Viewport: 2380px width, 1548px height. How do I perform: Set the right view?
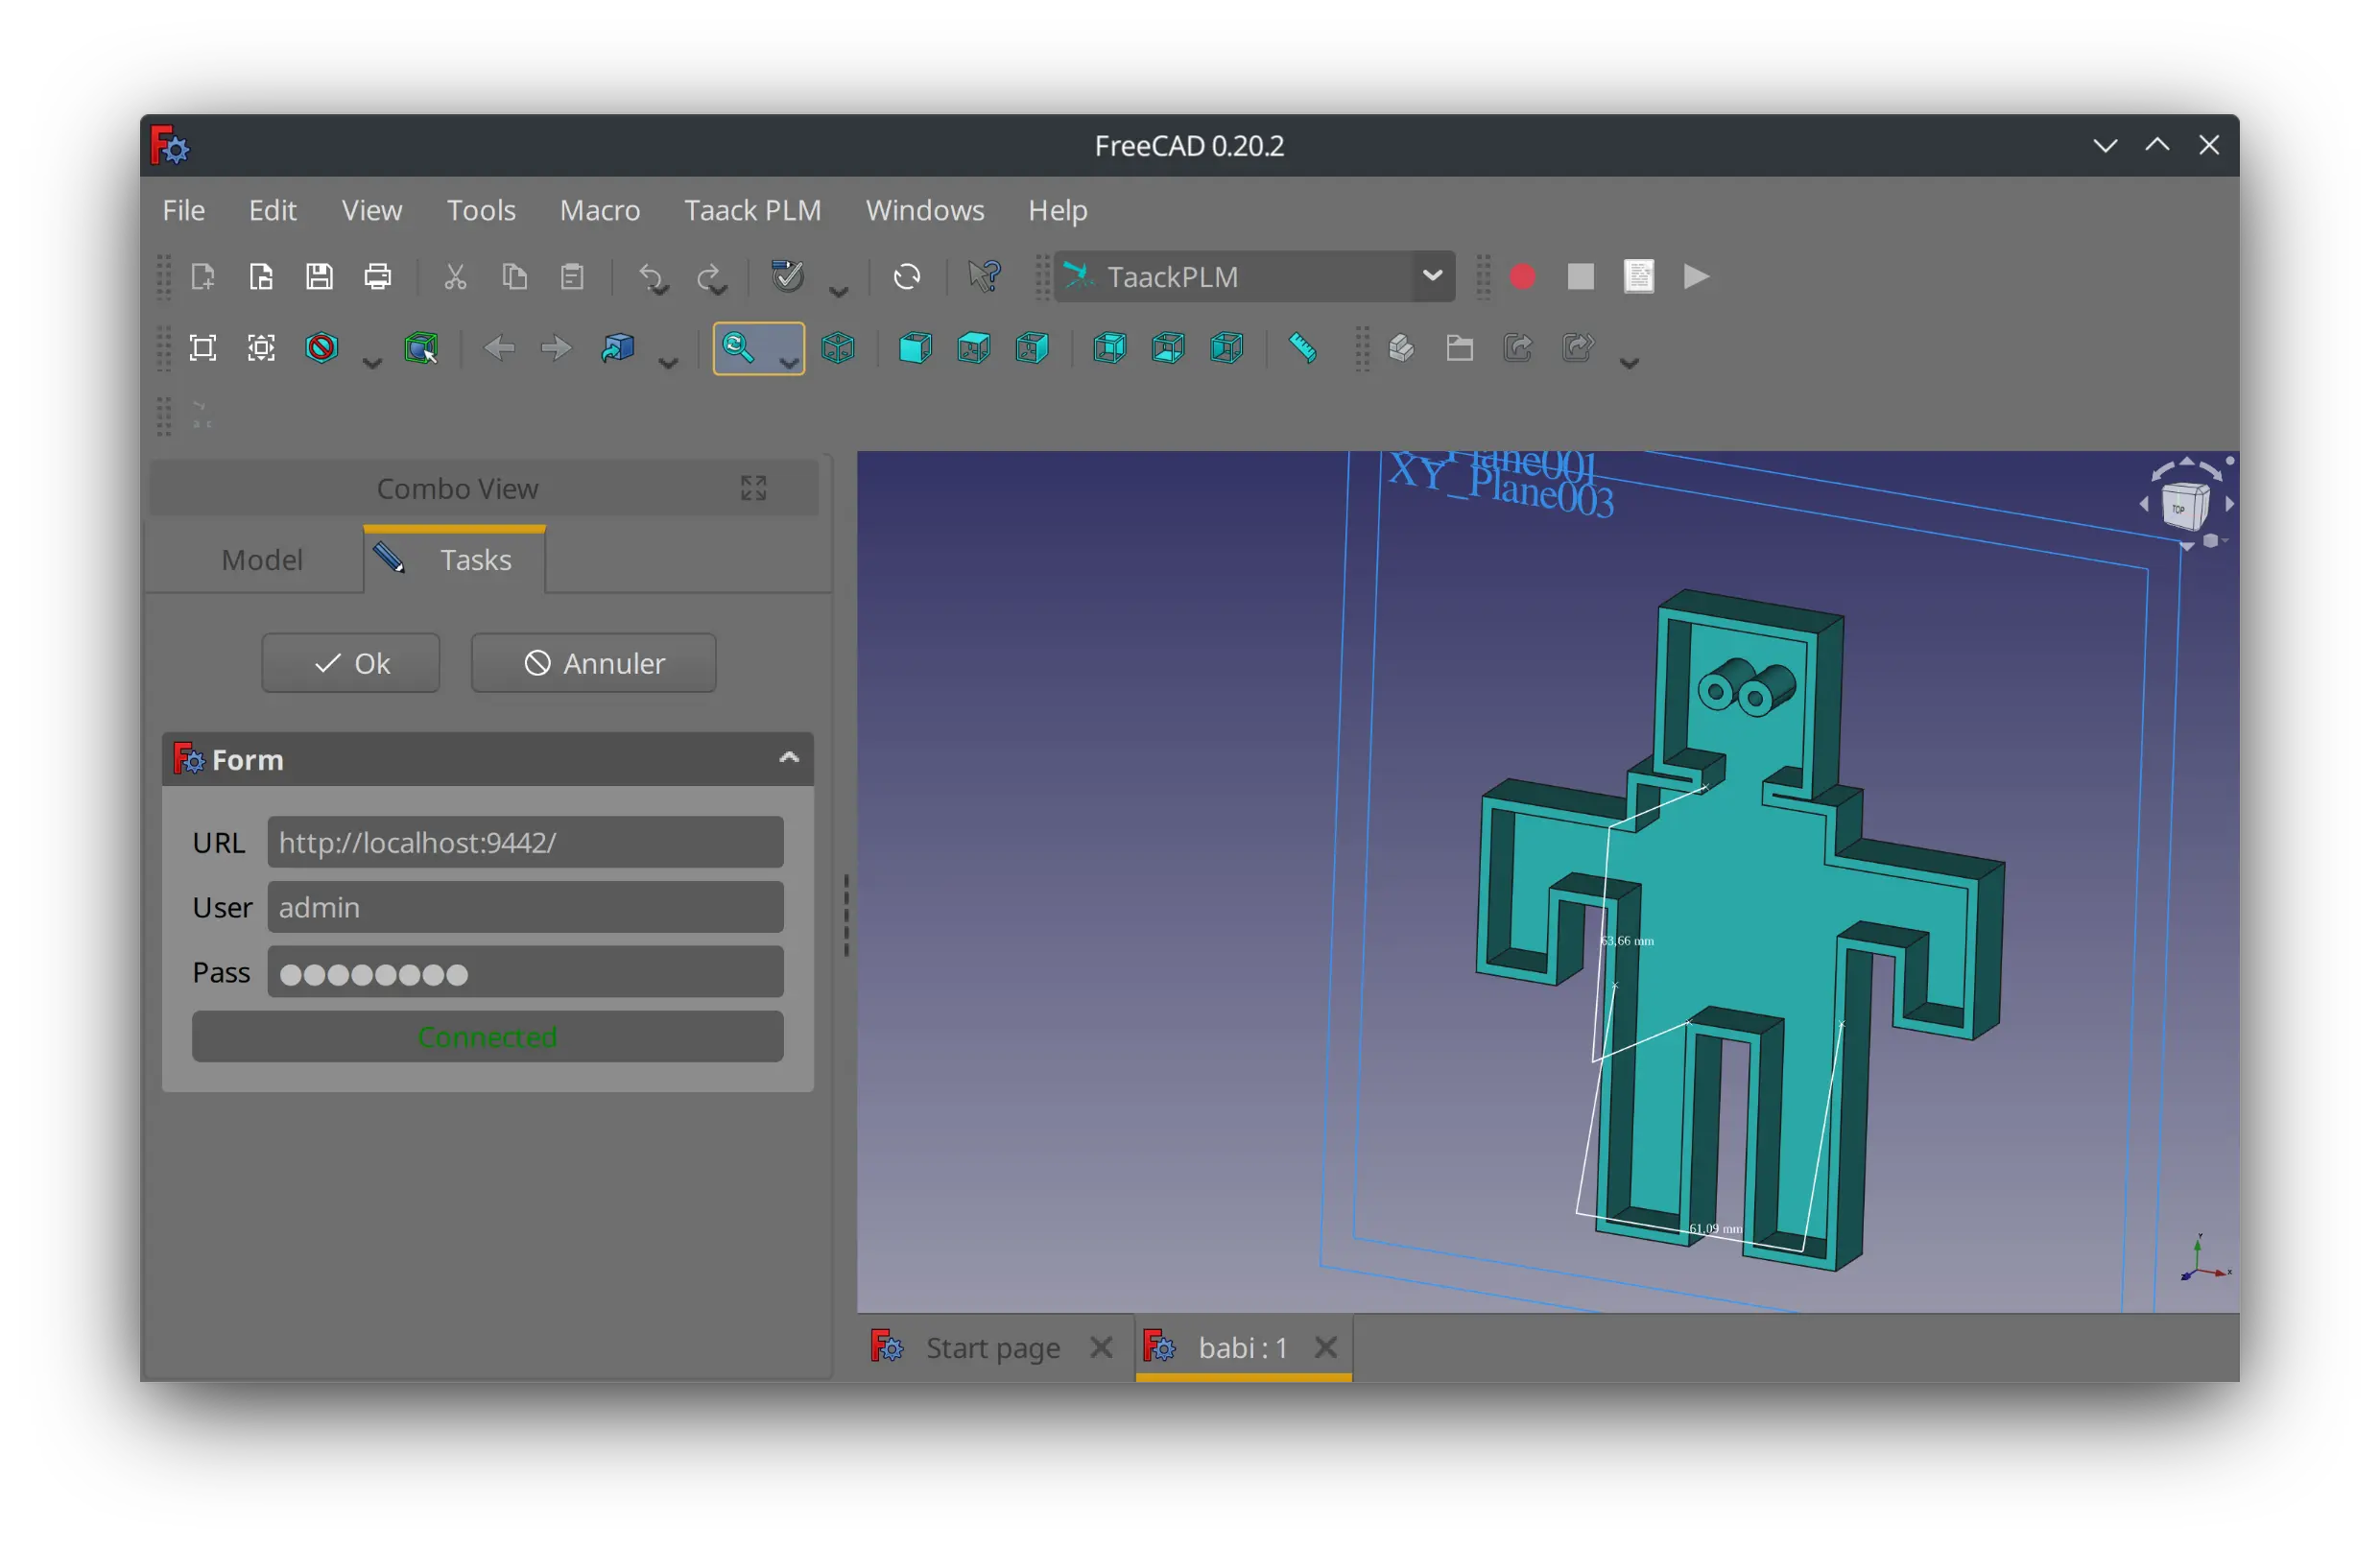pyautogui.click(x=1032, y=348)
